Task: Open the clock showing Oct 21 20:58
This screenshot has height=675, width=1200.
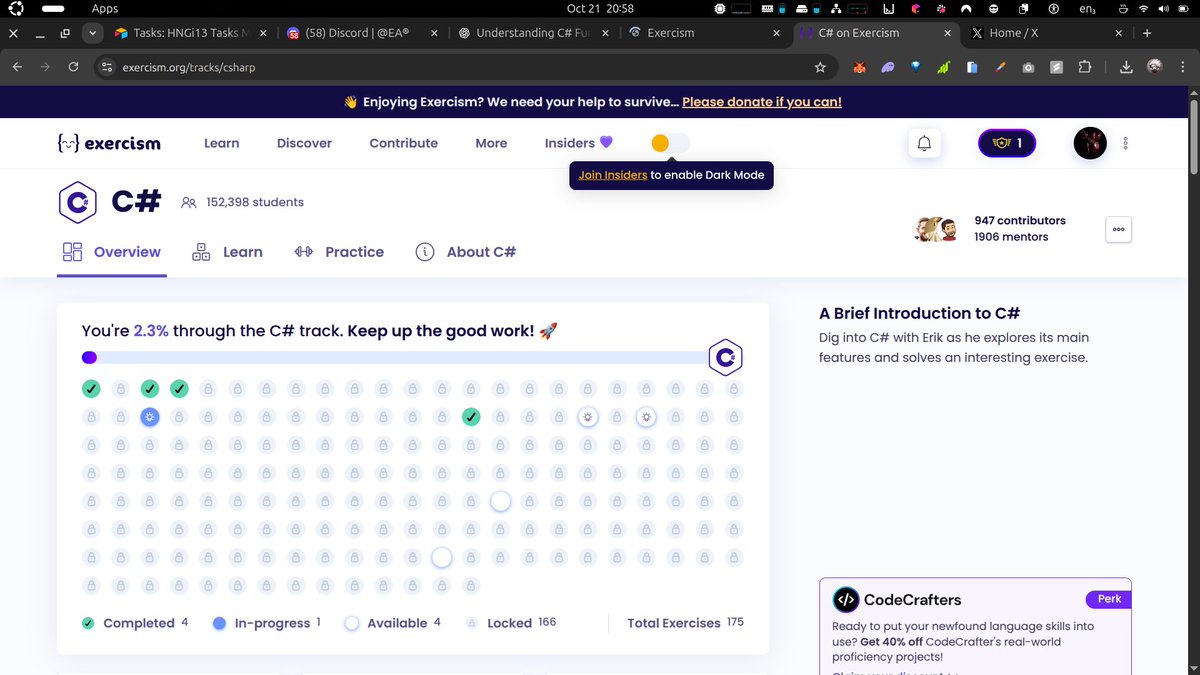Action: (599, 8)
